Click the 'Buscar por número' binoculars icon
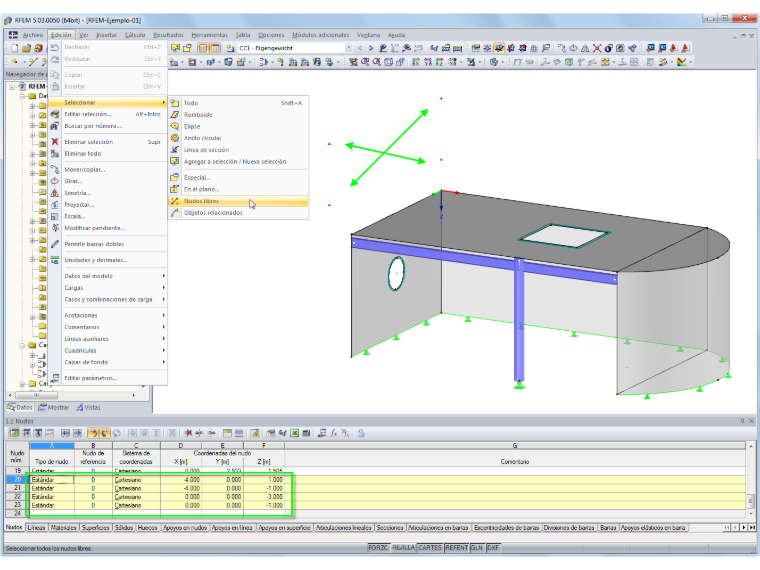The width and height of the screenshot is (760, 570). [55, 126]
